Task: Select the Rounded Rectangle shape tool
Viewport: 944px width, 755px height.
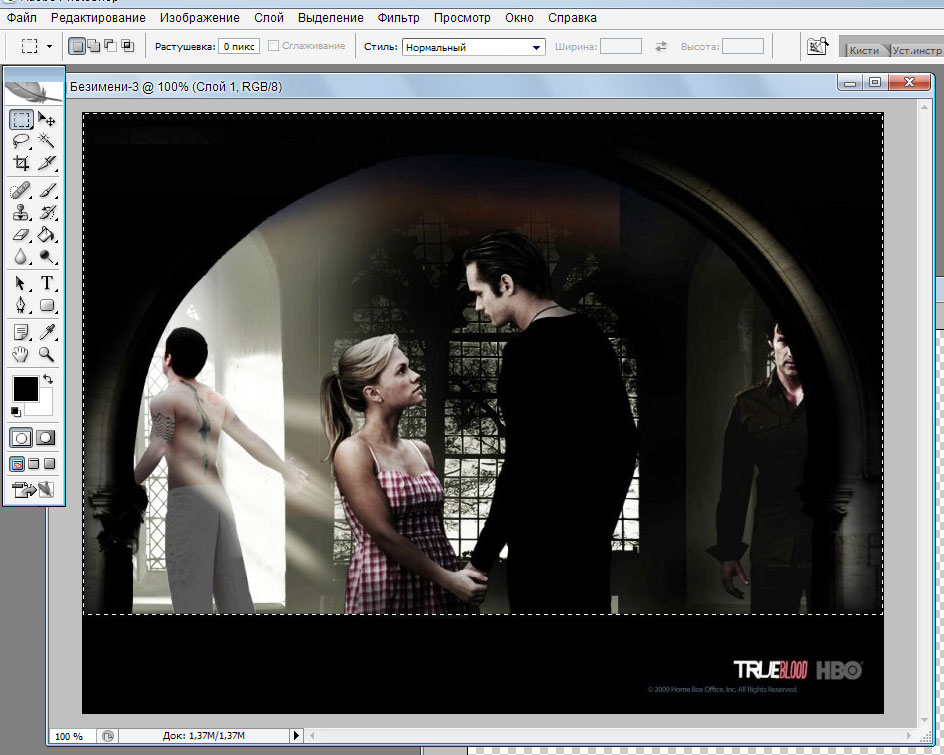Action: (x=47, y=305)
